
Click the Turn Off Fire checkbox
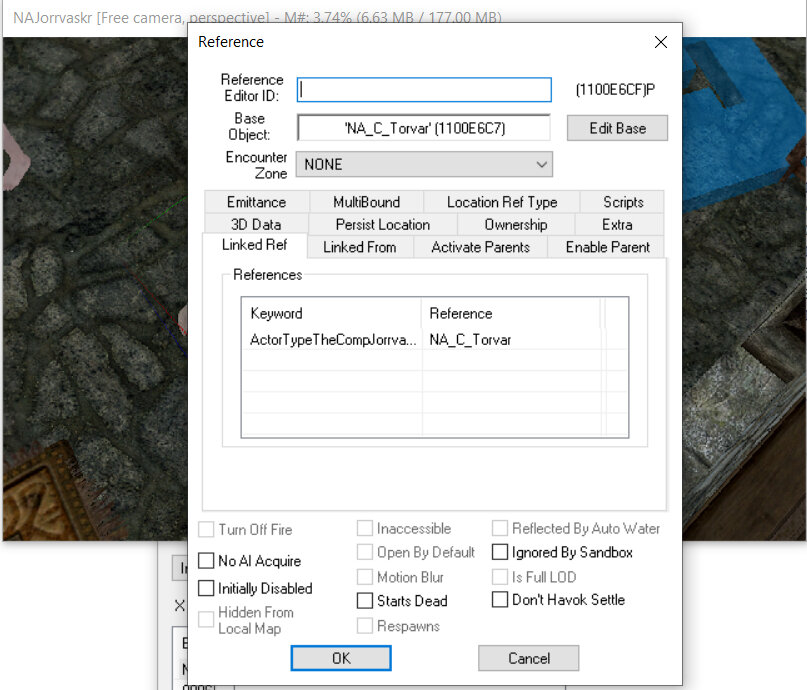pos(206,529)
